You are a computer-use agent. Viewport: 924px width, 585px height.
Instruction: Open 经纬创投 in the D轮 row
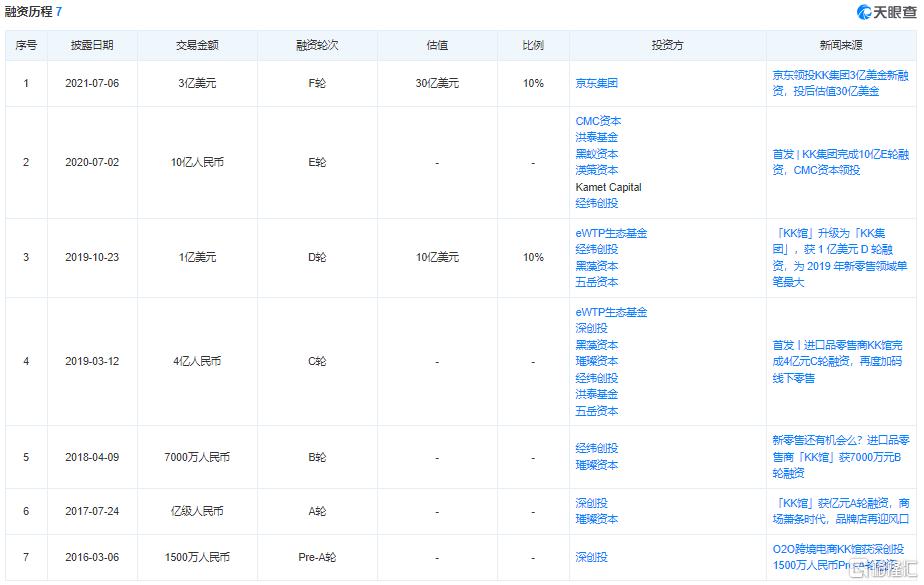coord(596,249)
